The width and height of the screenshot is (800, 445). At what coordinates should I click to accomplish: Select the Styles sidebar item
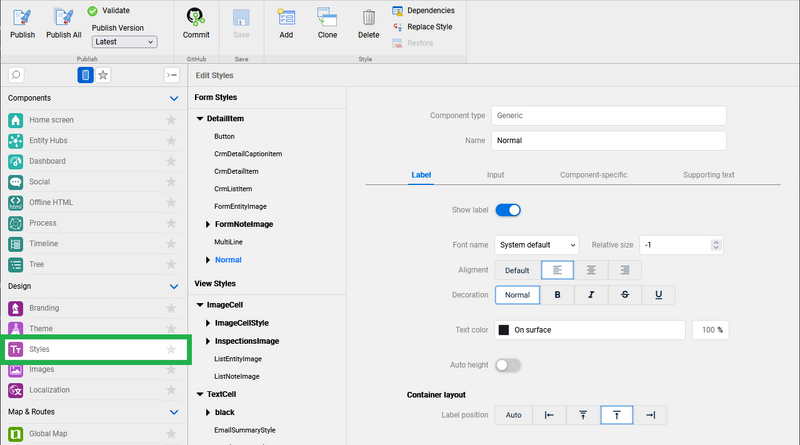tap(96, 349)
